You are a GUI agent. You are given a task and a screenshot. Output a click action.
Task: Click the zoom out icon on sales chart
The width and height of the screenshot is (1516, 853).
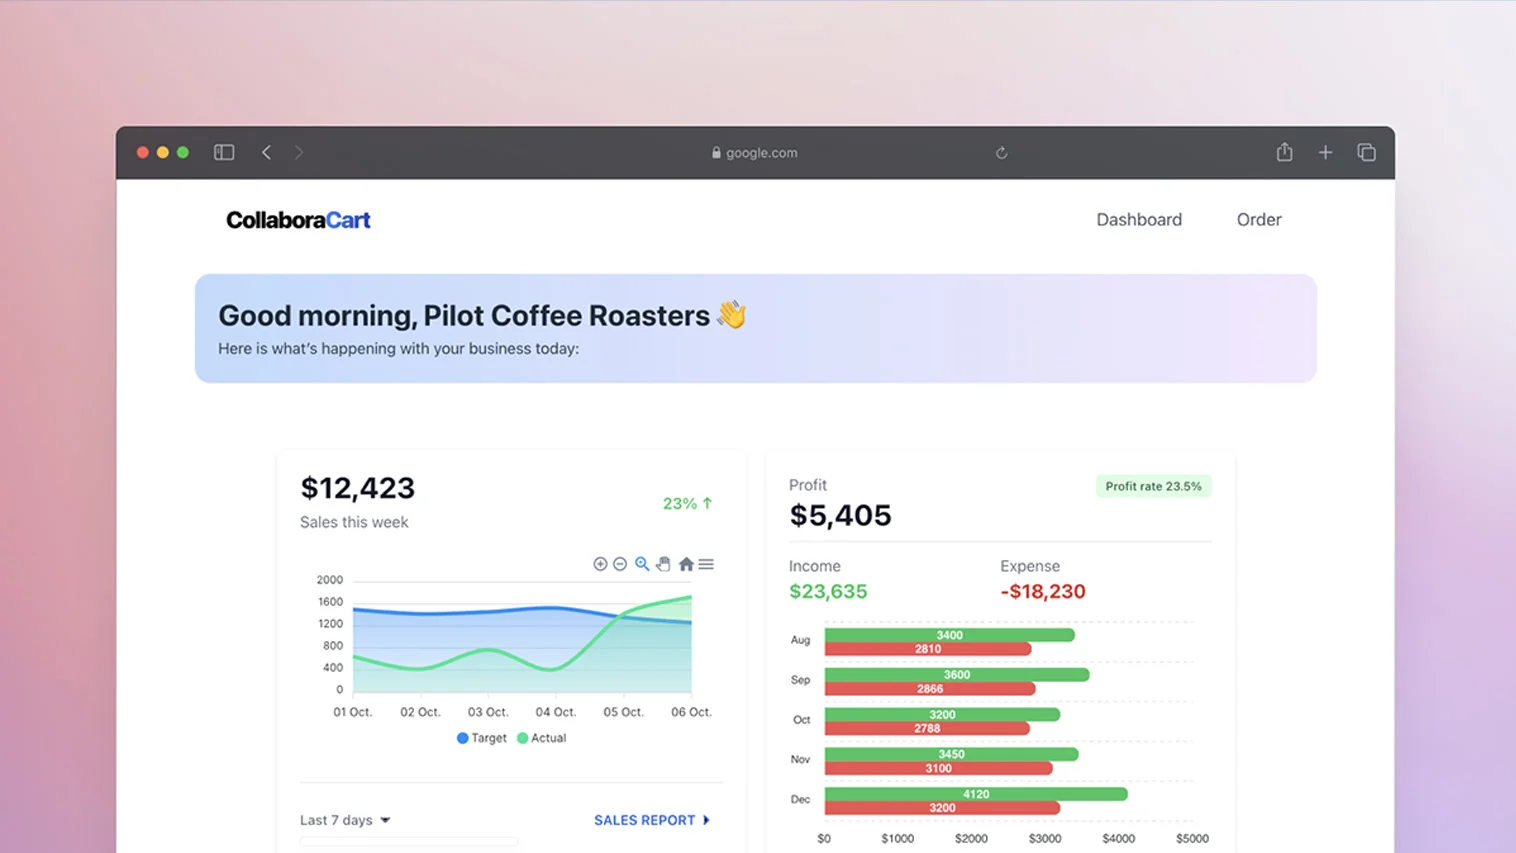[620, 564]
